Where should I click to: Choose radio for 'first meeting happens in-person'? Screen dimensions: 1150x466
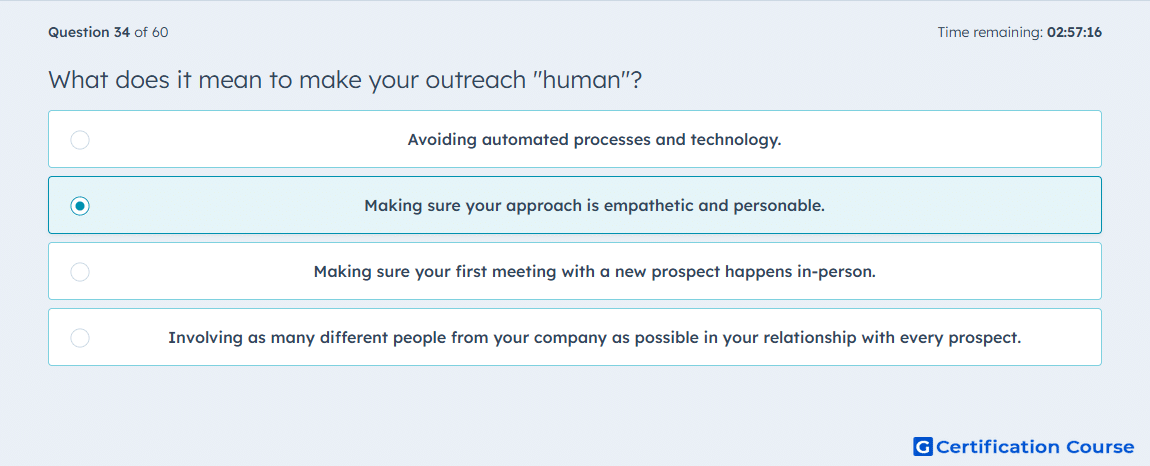point(80,272)
